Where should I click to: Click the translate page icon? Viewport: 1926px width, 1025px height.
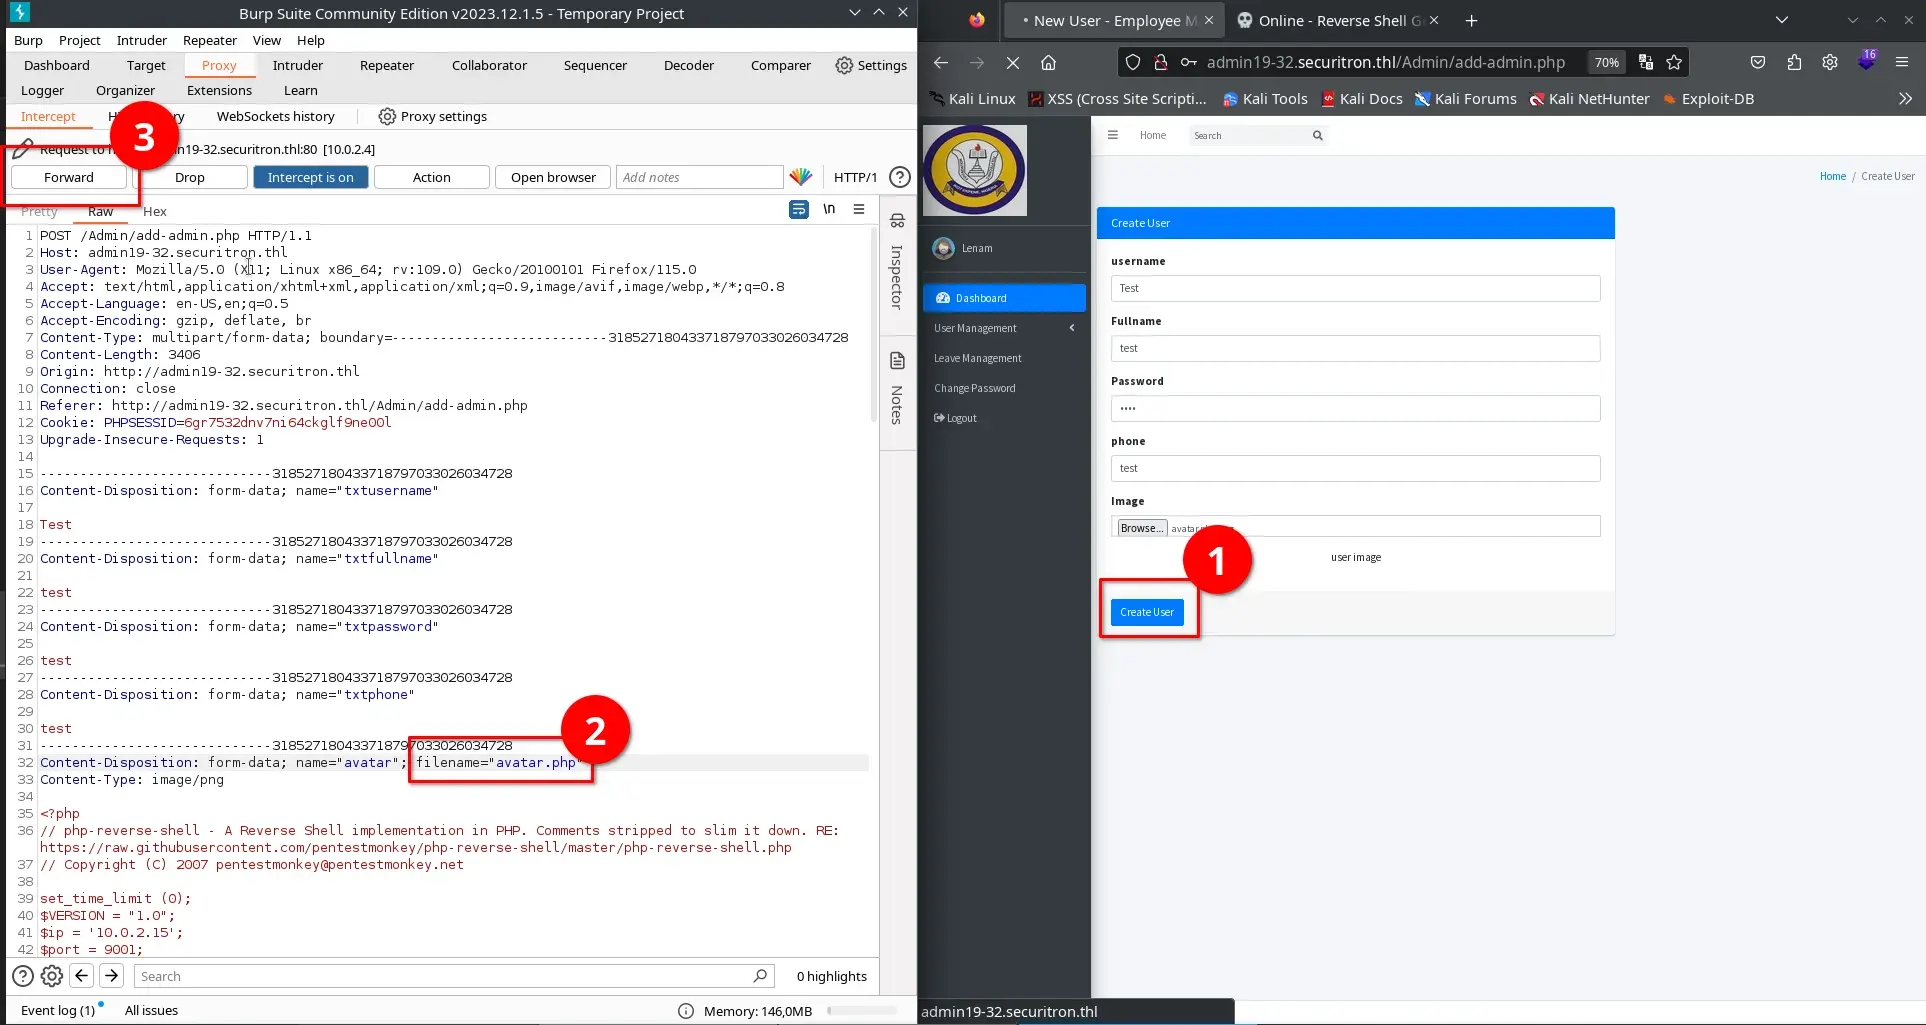tap(1645, 62)
